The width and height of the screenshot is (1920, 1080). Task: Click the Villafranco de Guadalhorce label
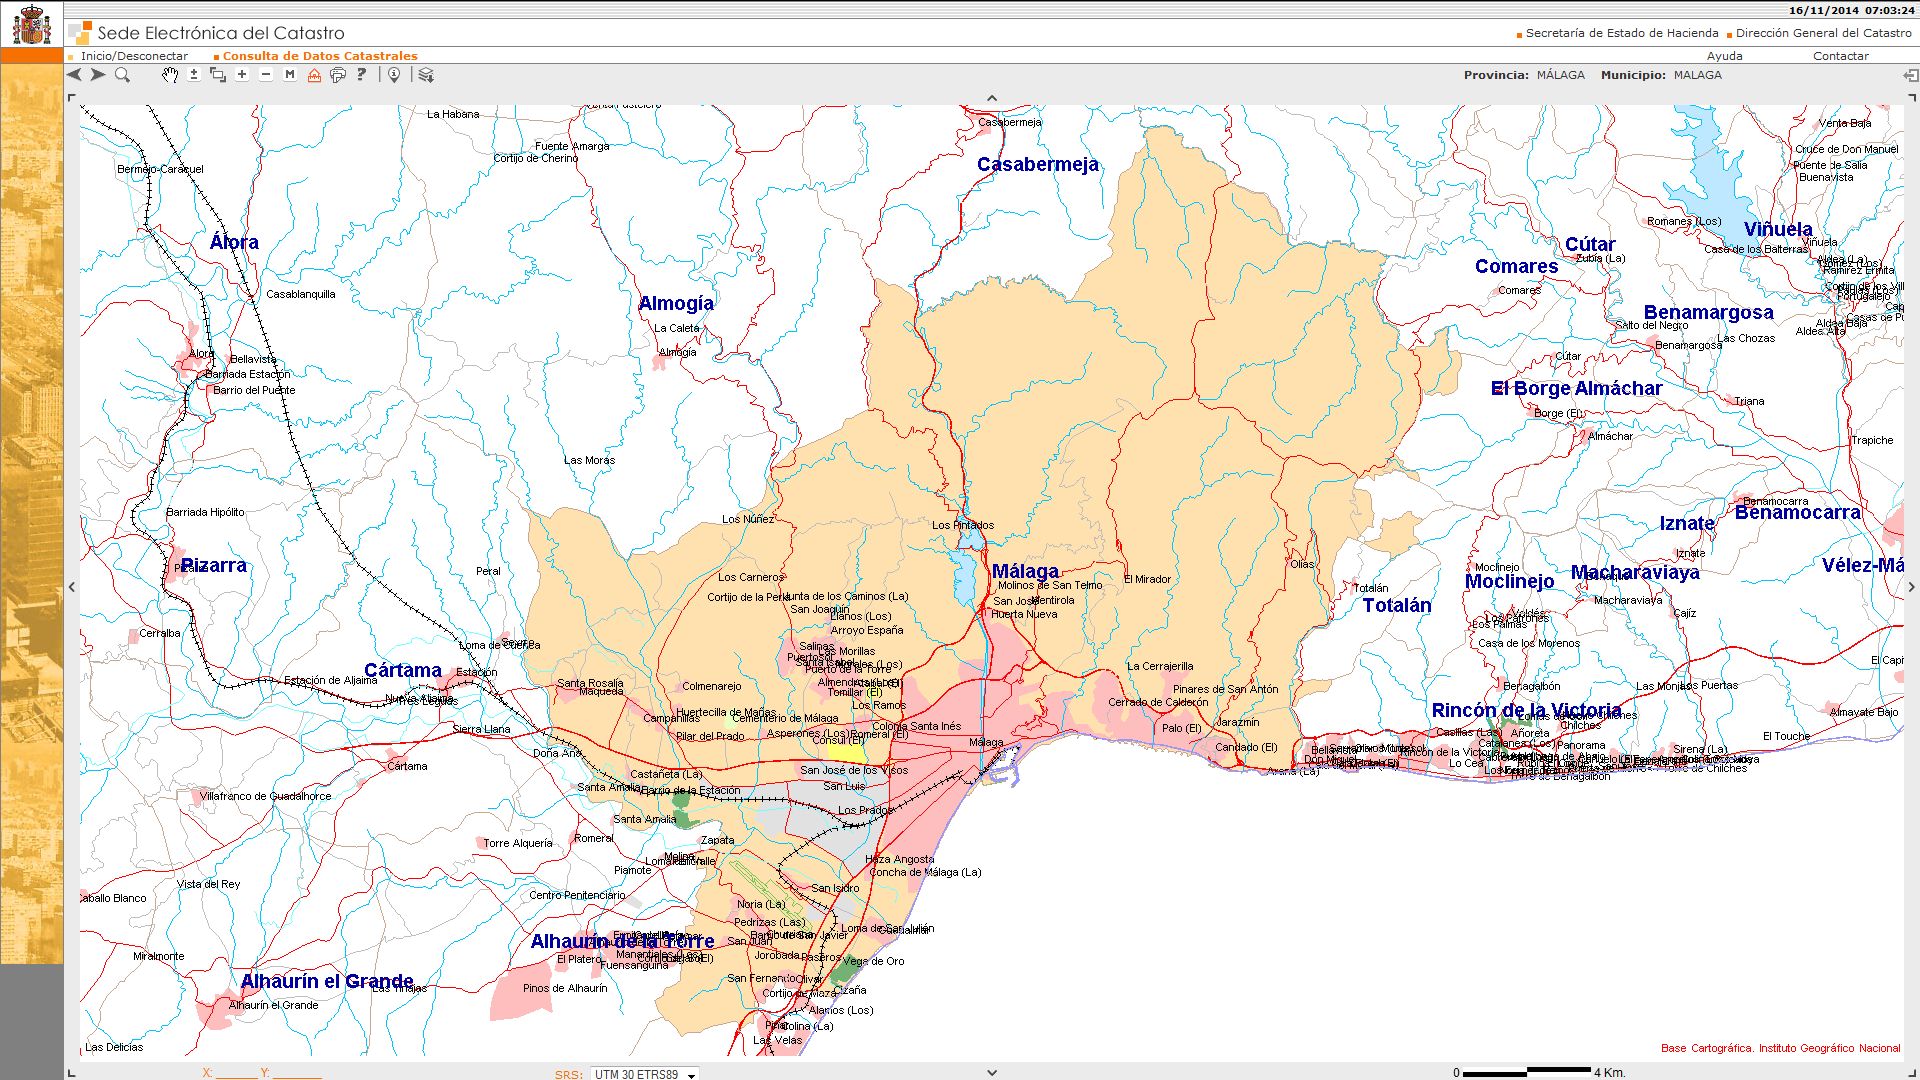pyautogui.click(x=265, y=796)
